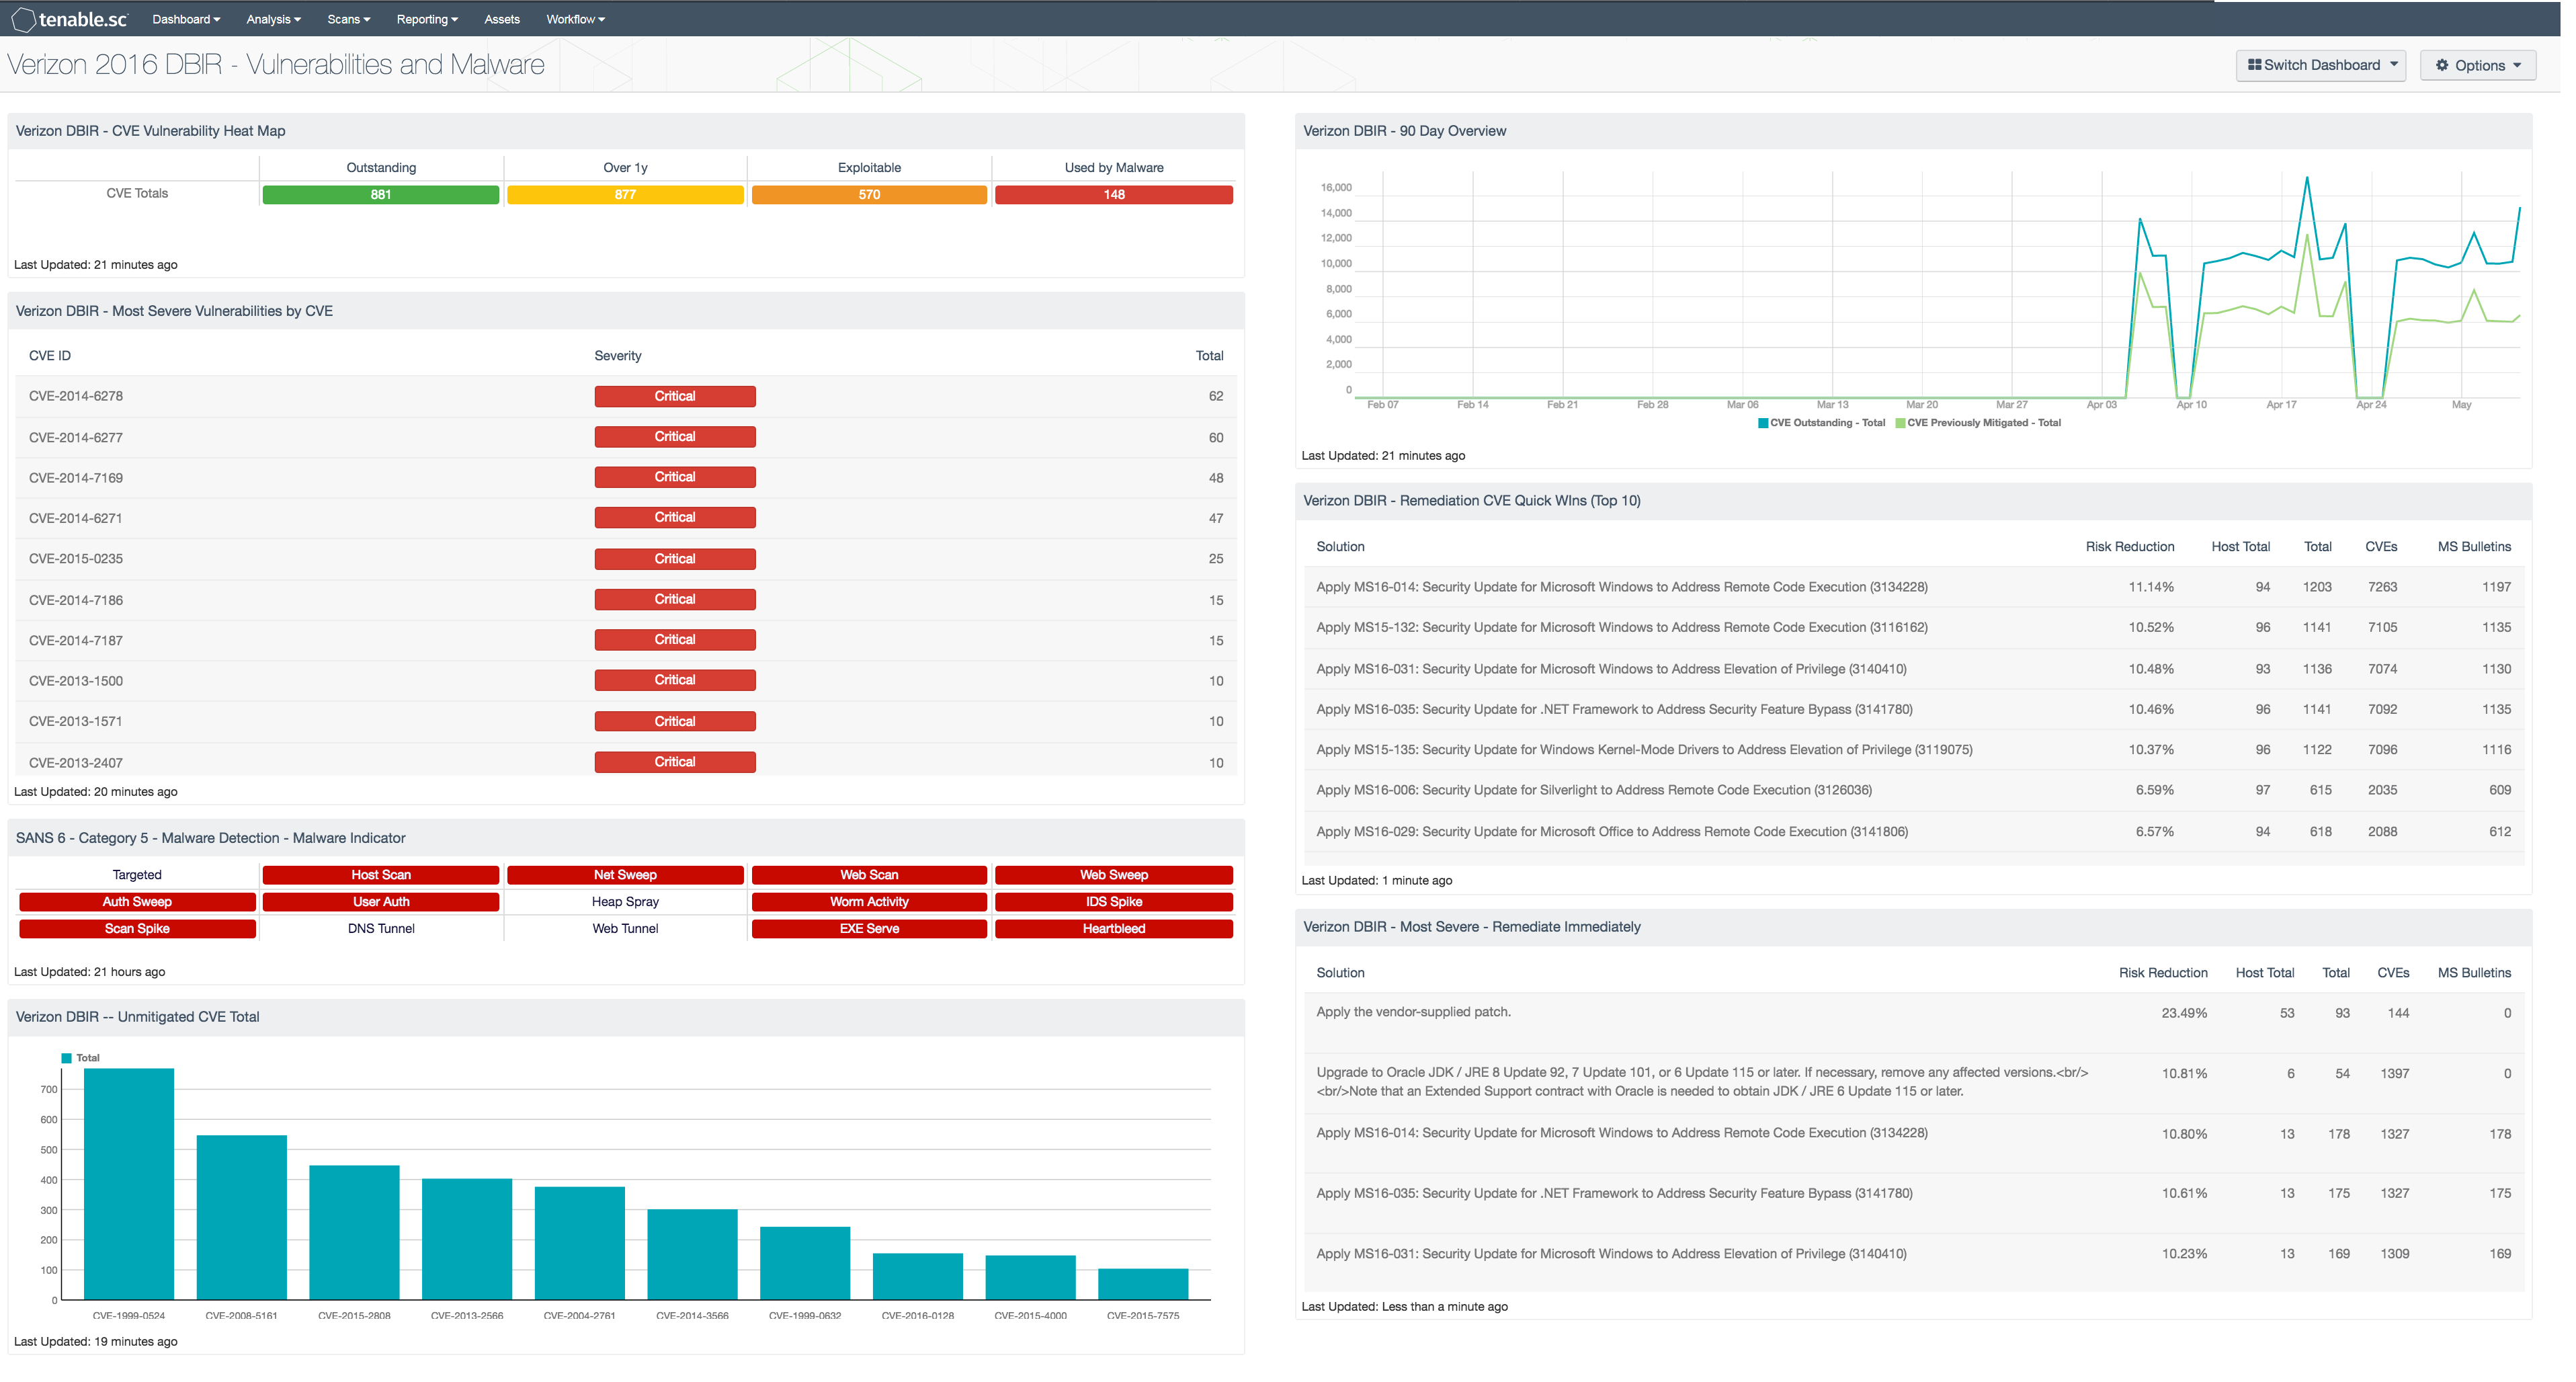
Task: Click the Web Scan malware indicator
Action: pyautogui.click(x=869, y=875)
